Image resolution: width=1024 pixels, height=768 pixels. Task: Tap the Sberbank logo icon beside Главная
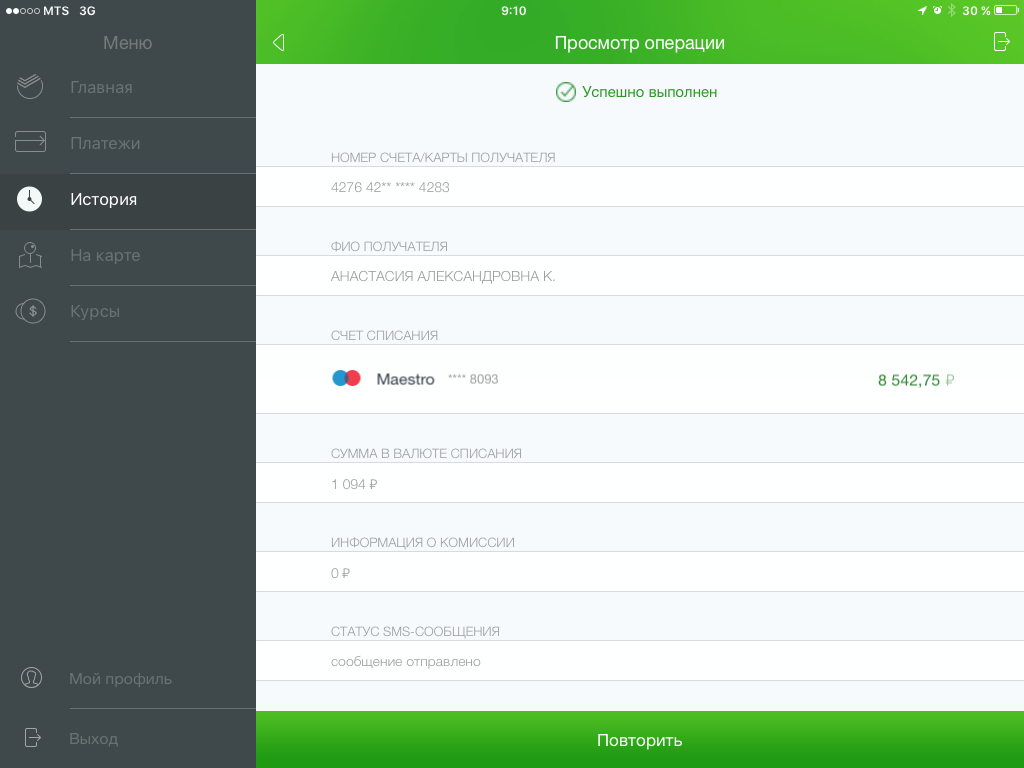[30, 86]
